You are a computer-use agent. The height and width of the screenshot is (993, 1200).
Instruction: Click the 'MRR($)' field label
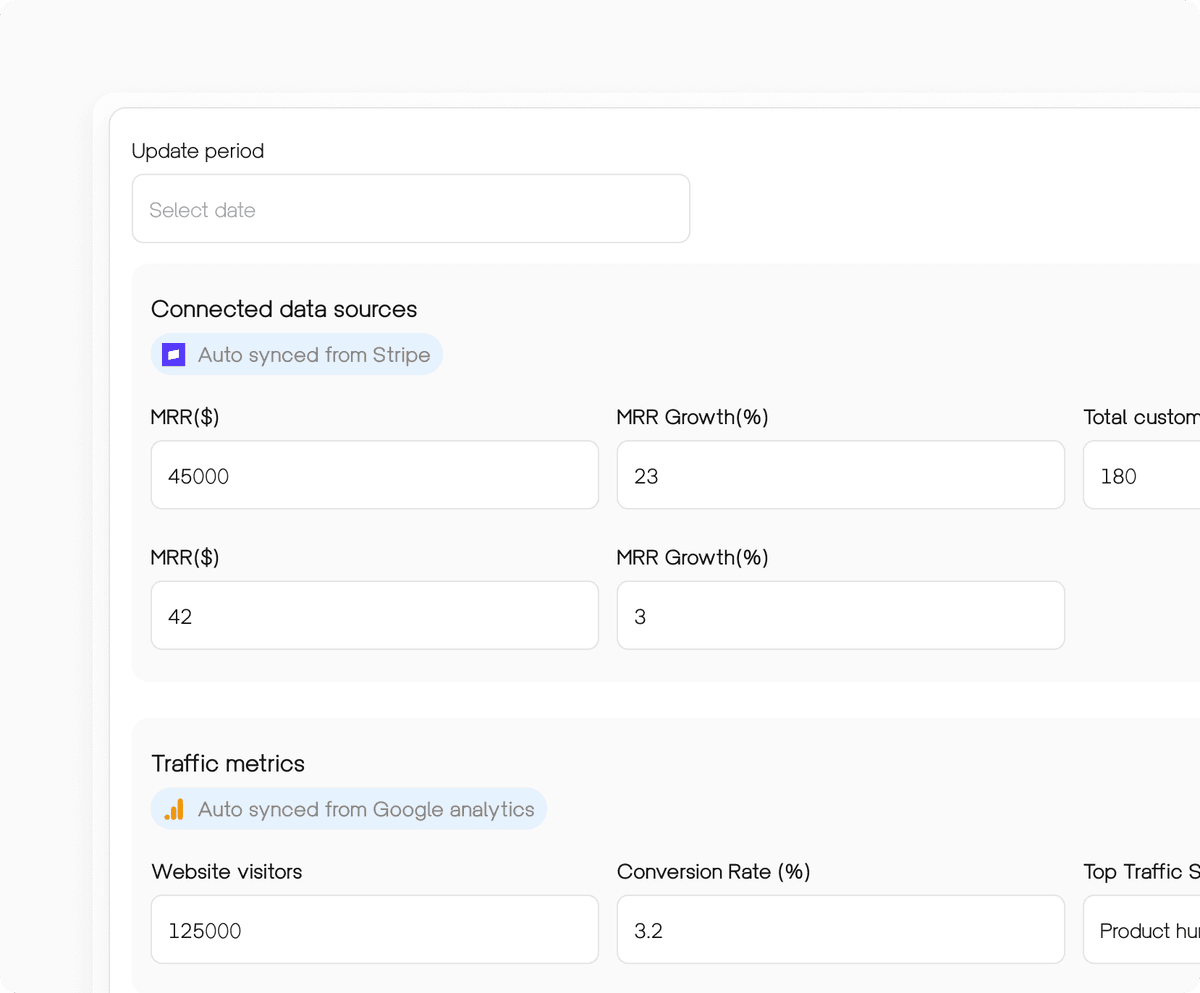pyautogui.click(x=185, y=417)
